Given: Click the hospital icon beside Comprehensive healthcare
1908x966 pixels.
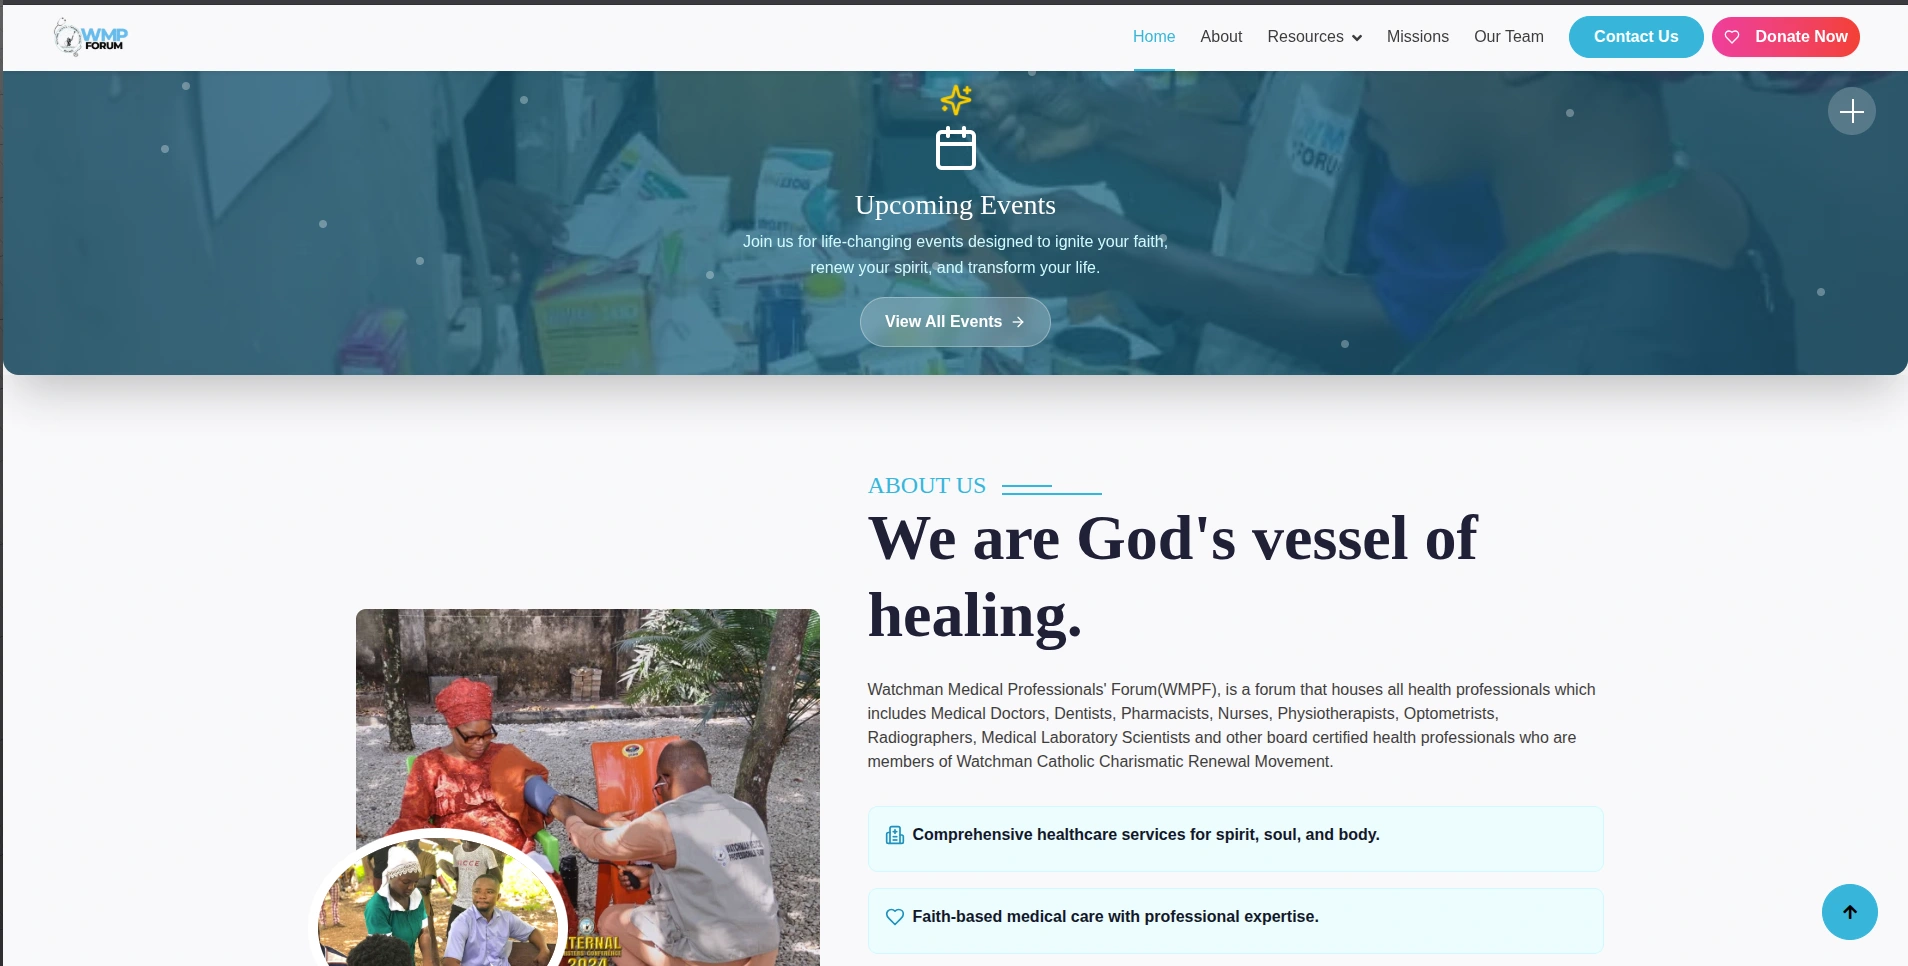Looking at the screenshot, I should (894, 835).
